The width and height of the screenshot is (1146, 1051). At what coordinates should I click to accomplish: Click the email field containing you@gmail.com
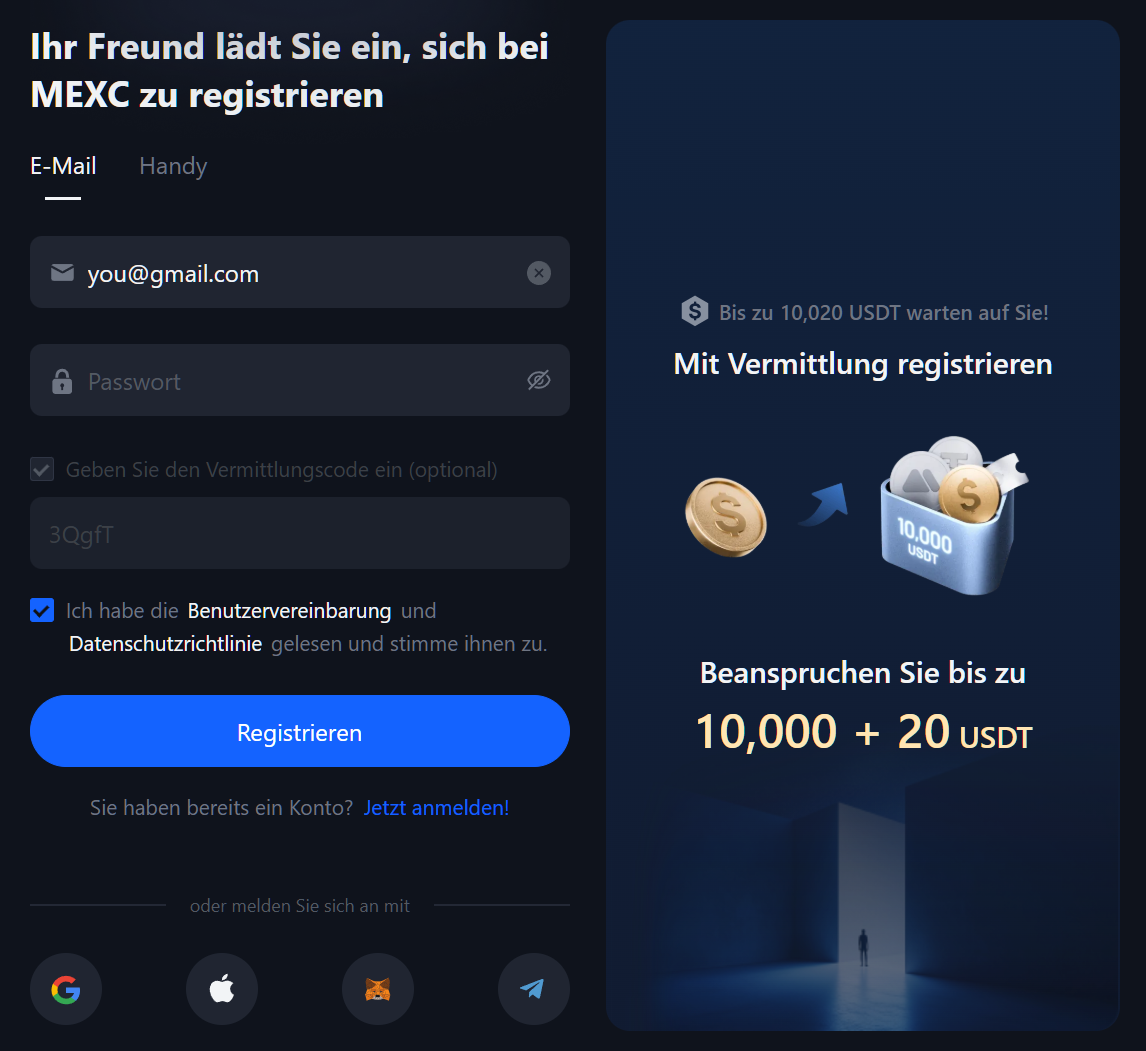[x=300, y=272]
